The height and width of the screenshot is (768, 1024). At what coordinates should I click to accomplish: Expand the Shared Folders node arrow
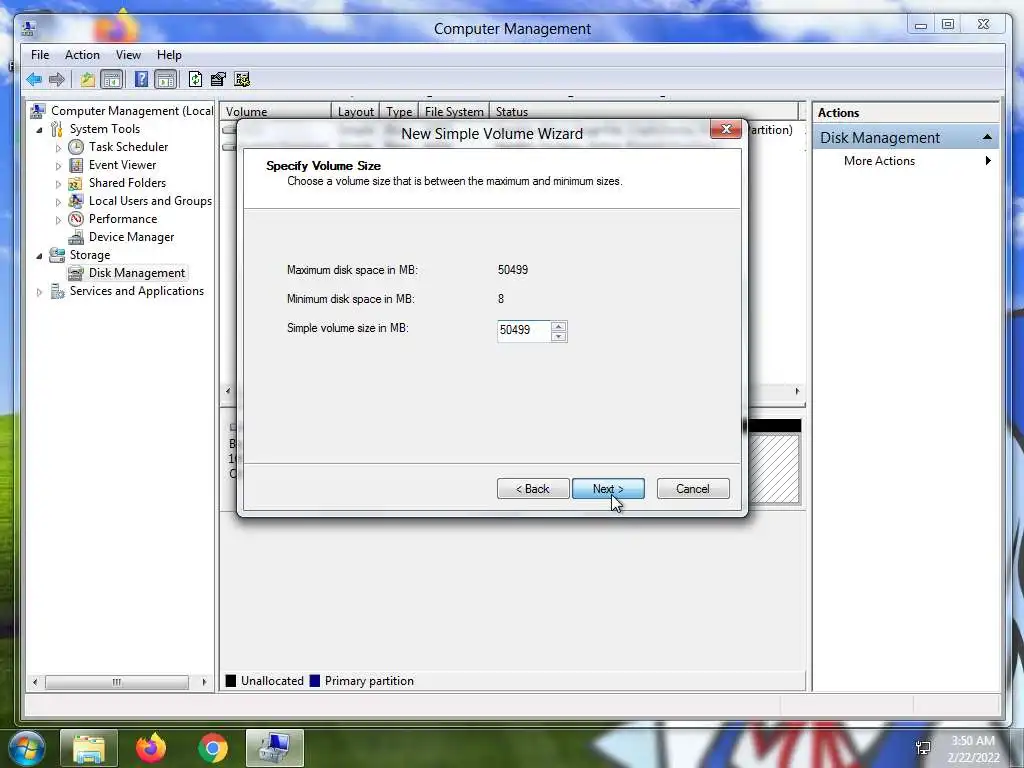pyautogui.click(x=58, y=184)
